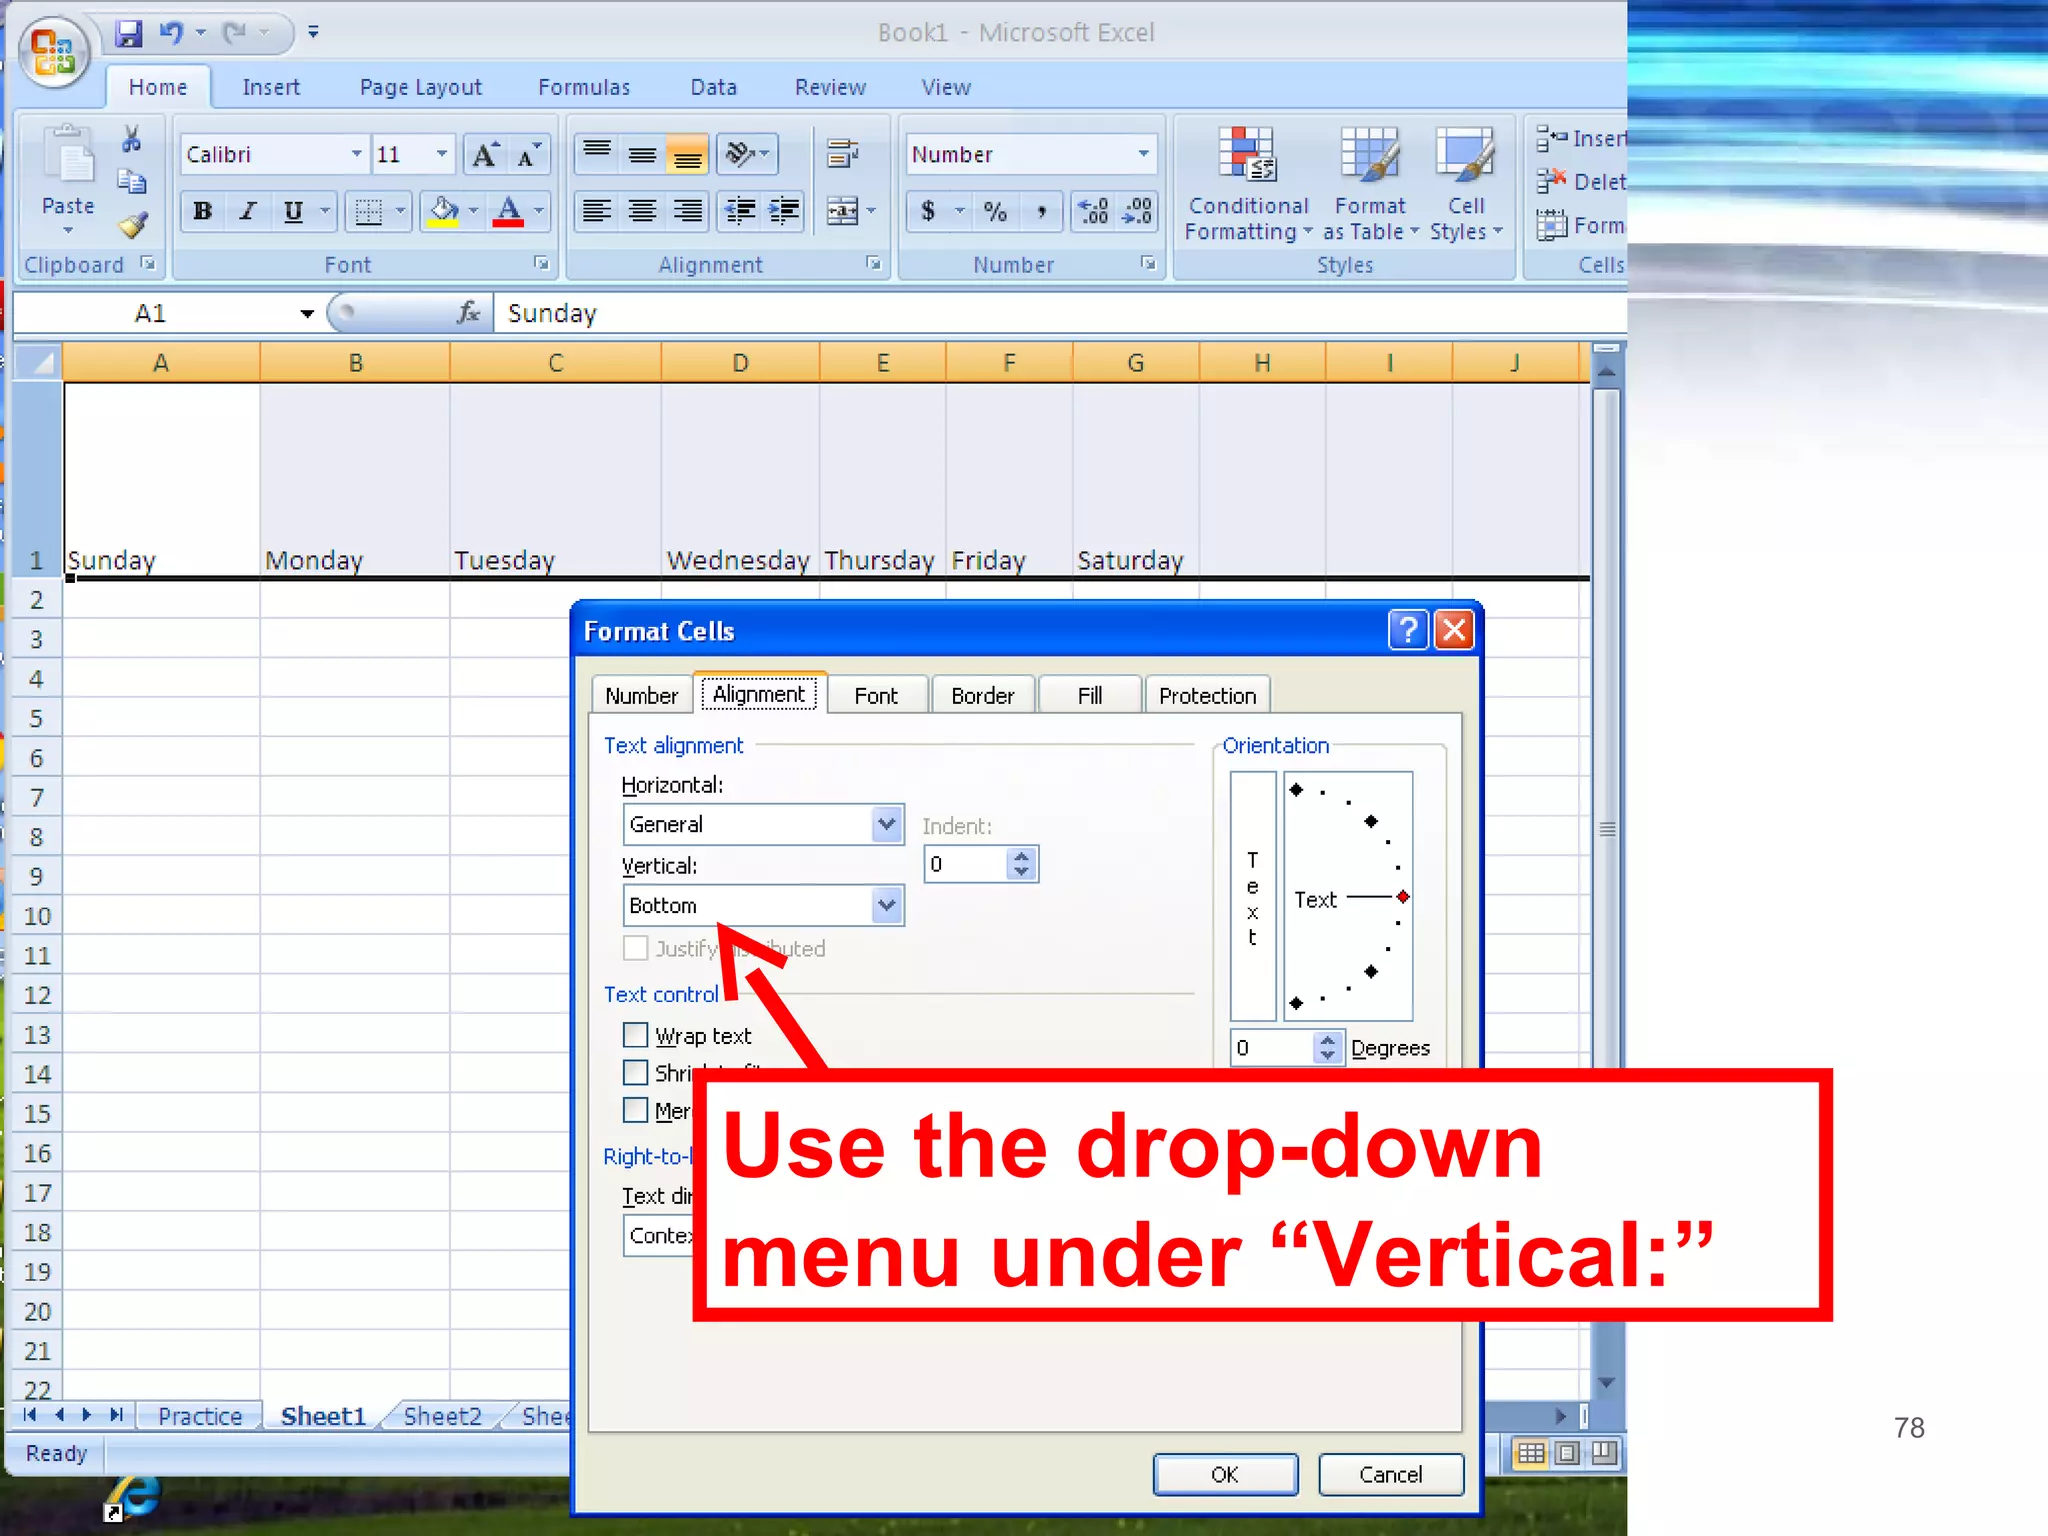Apply Percent style

[x=995, y=211]
